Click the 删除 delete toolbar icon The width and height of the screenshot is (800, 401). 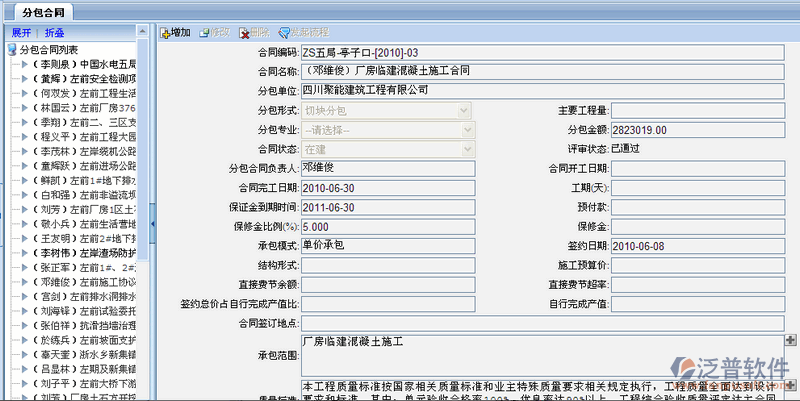click(x=244, y=33)
